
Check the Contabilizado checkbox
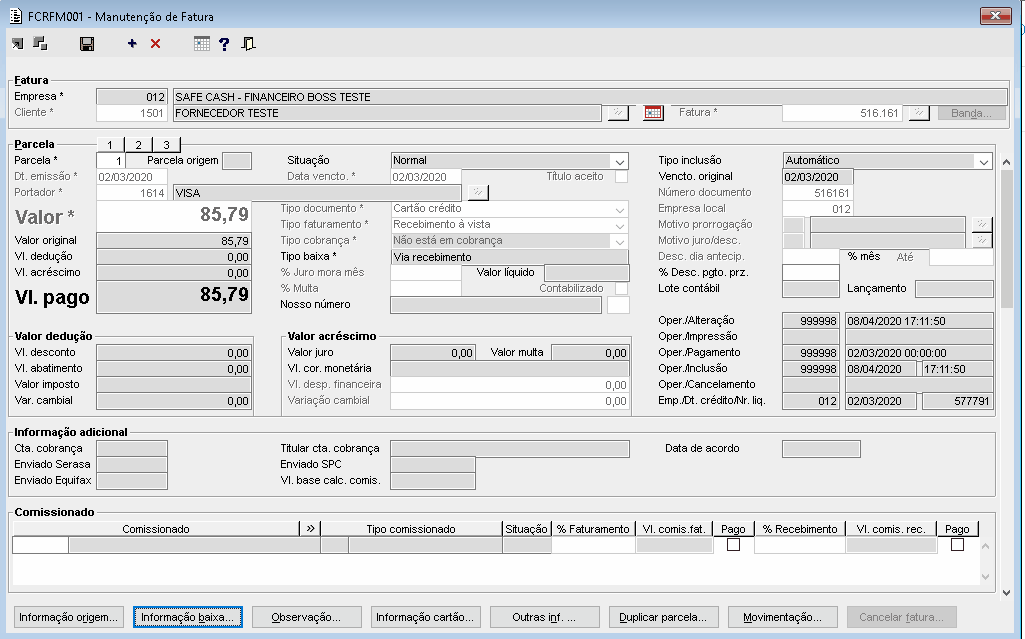tap(621, 289)
